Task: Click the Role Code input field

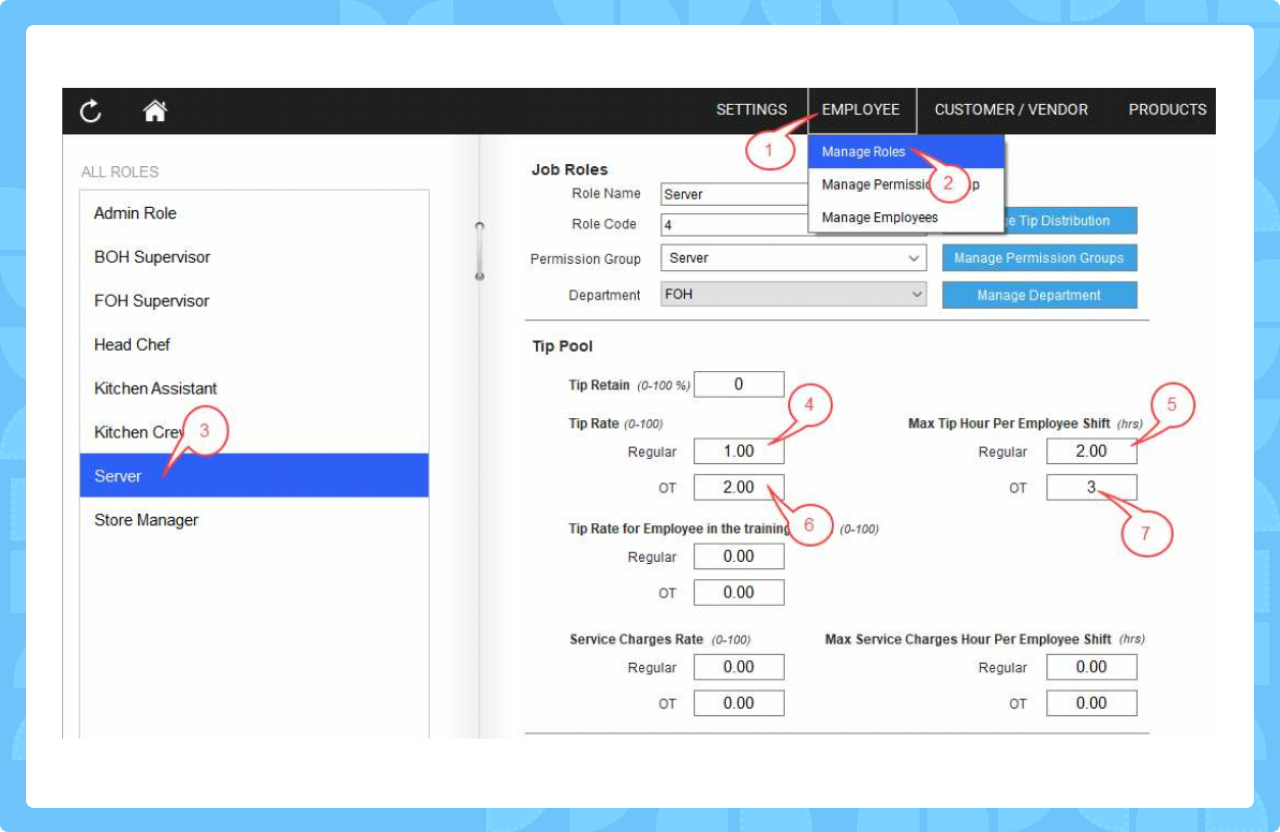Action: [734, 225]
